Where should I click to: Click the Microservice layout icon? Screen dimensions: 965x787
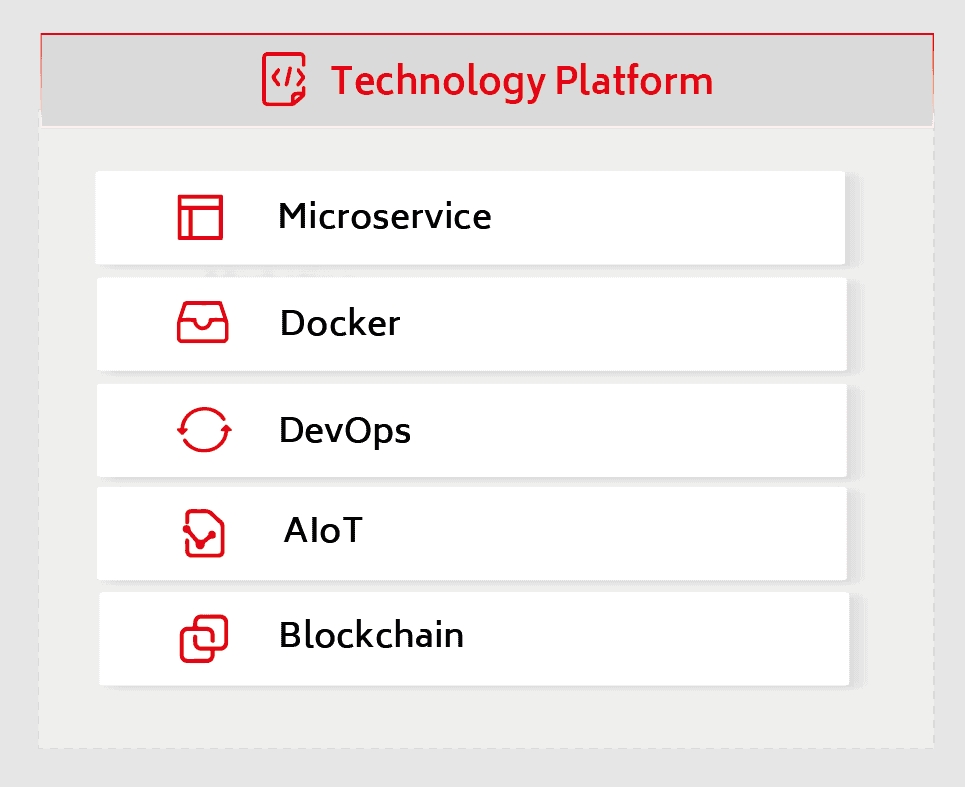[200, 217]
